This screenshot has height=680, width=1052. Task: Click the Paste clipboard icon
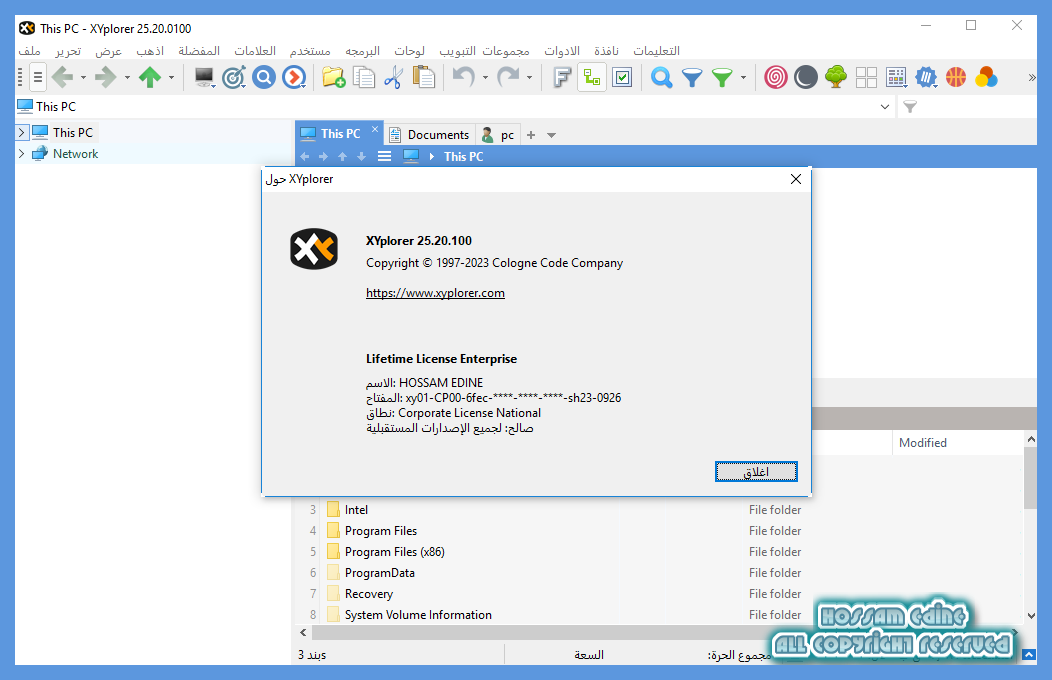423,77
